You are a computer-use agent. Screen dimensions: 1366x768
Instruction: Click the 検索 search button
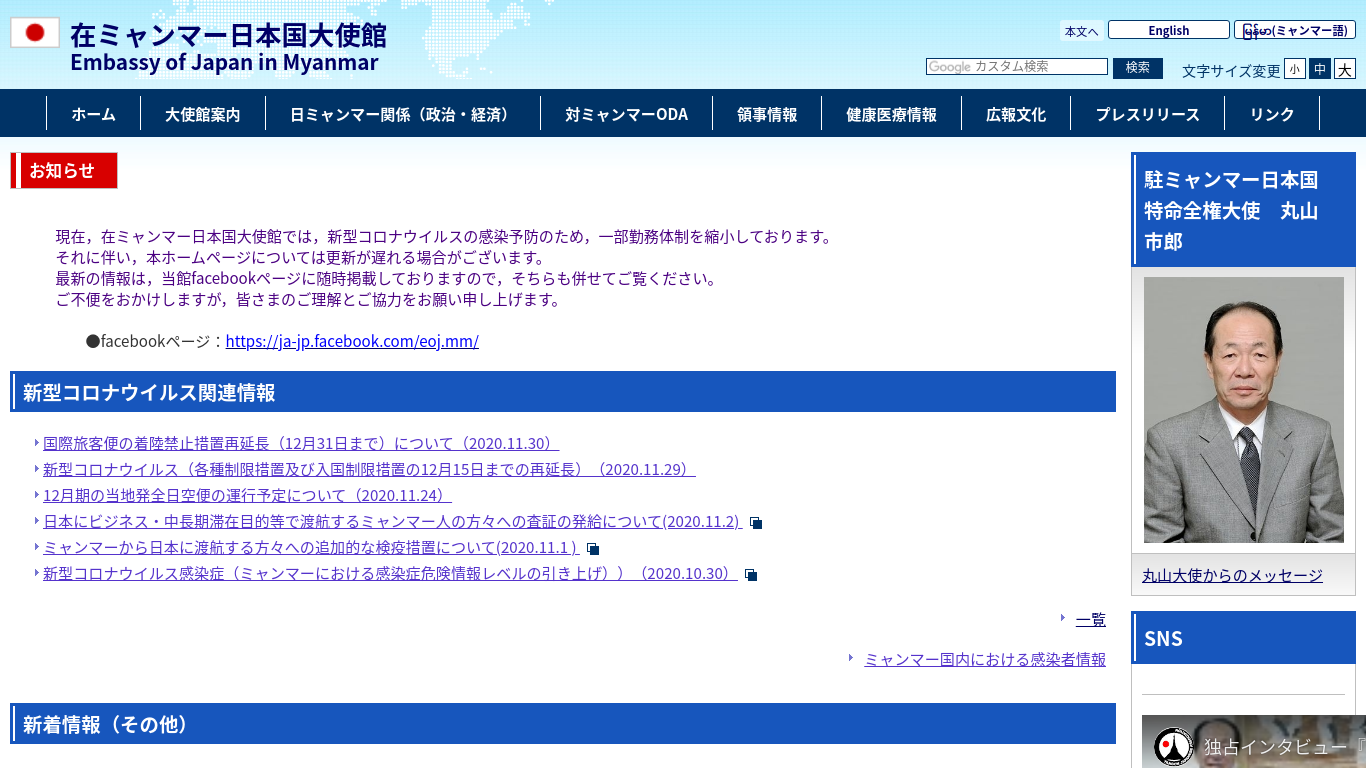click(x=1138, y=68)
